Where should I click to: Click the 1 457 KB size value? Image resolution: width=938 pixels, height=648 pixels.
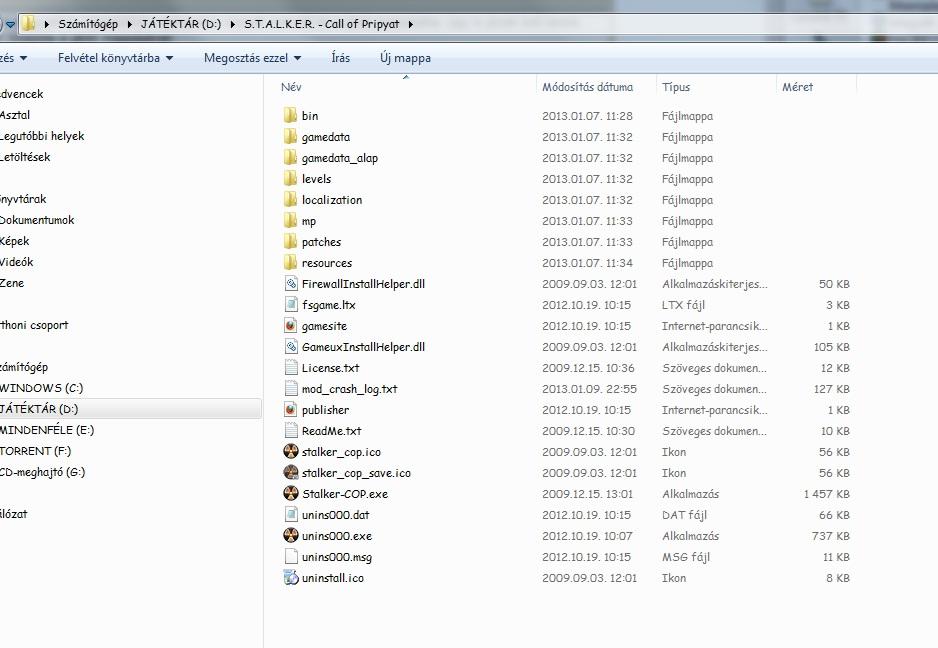point(827,494)
